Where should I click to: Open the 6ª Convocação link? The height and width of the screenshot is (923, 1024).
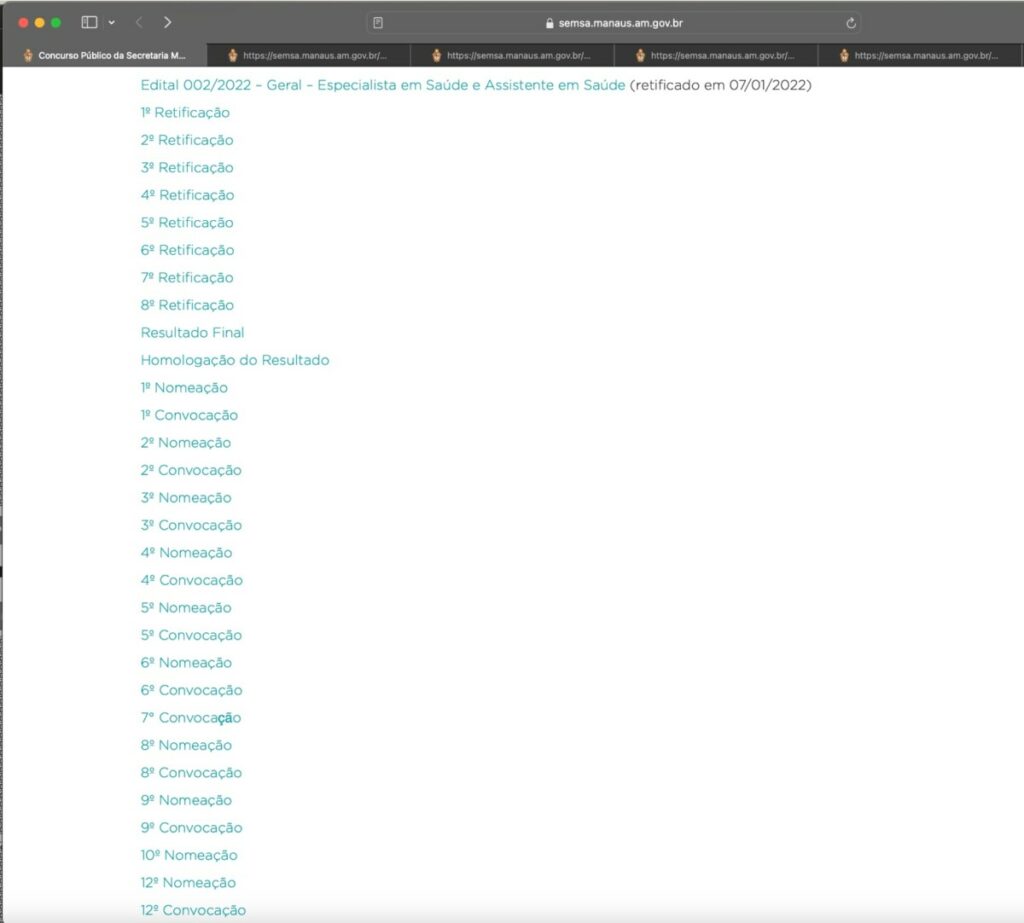click(191, 689)
